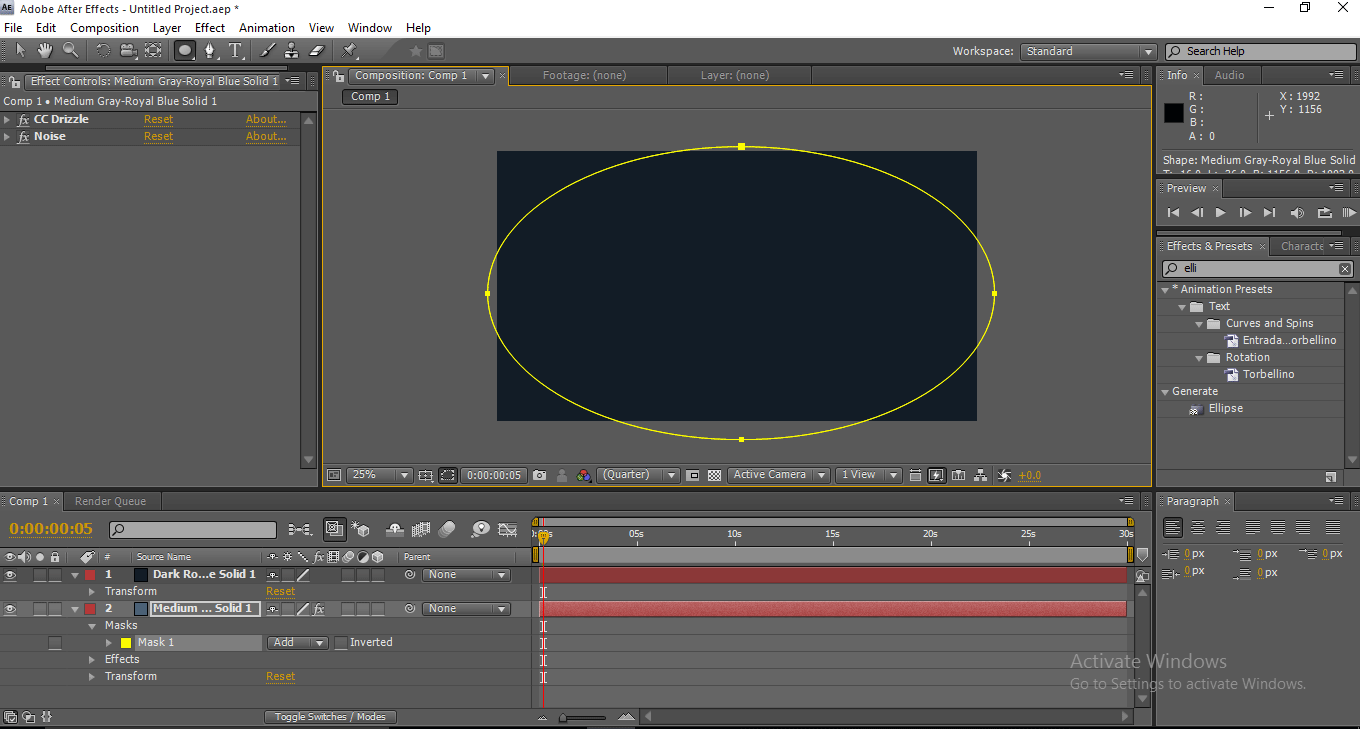Click Toggle Switches / Modes button
The image size is (1360, 729).
(330, 717)
